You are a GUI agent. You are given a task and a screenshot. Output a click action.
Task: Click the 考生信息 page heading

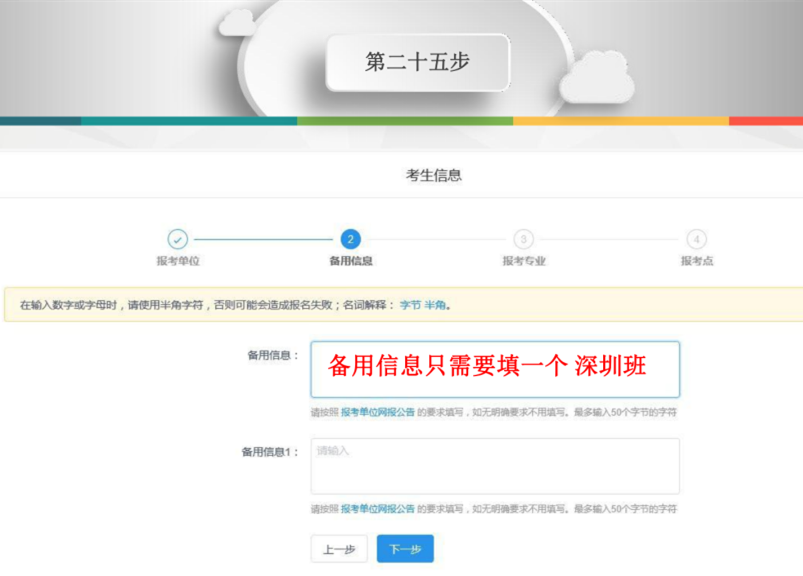pos(433,176)
